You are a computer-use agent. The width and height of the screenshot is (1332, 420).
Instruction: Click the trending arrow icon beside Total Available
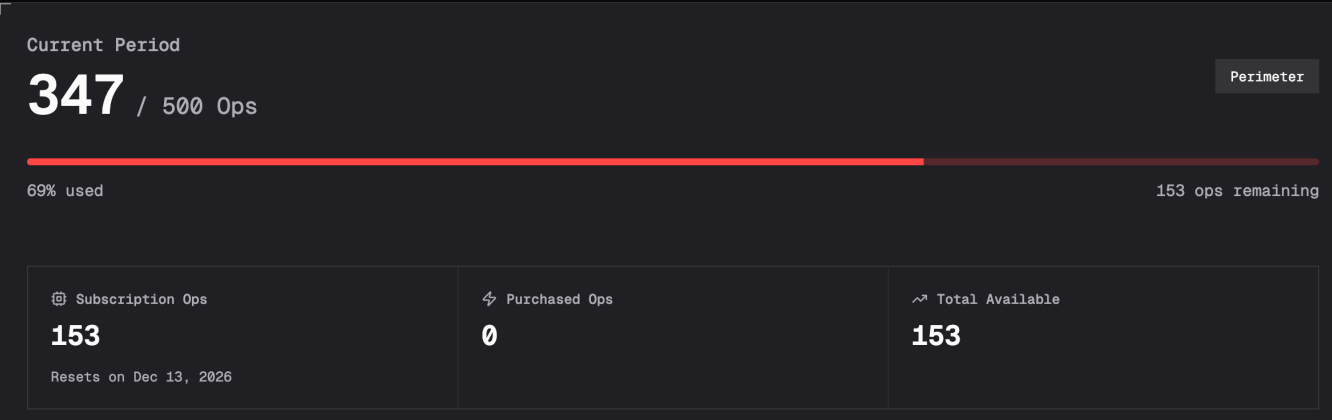[x=919, y=299]
